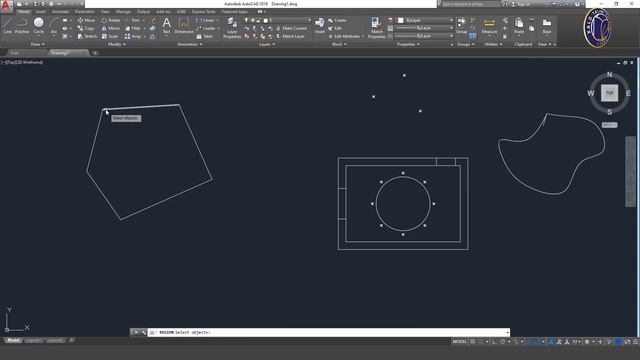Click Match Properties
This screenshot has width=640, height=360.
click(x=376, y=28)
